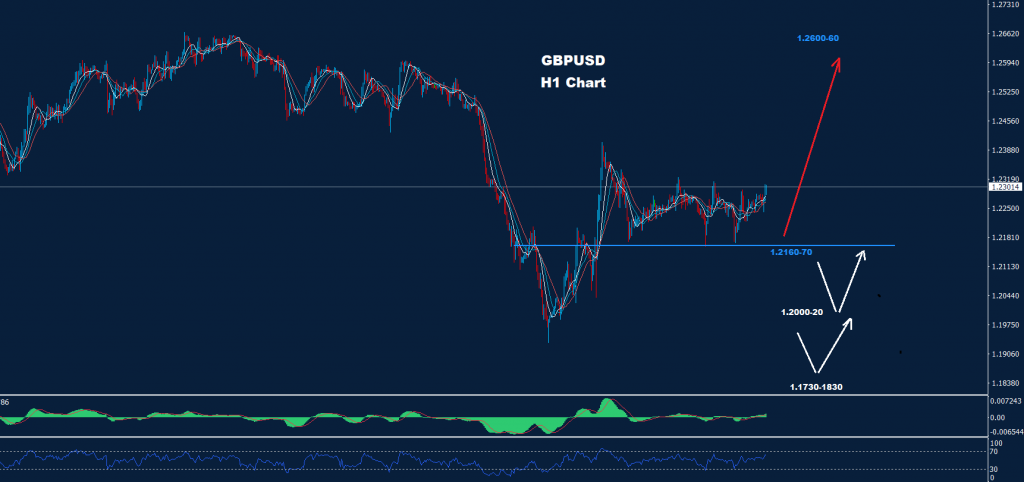Select the 1.2000-20 price zone label
1024x482 pixels.
pyautogui.click(x=802, y=312)
